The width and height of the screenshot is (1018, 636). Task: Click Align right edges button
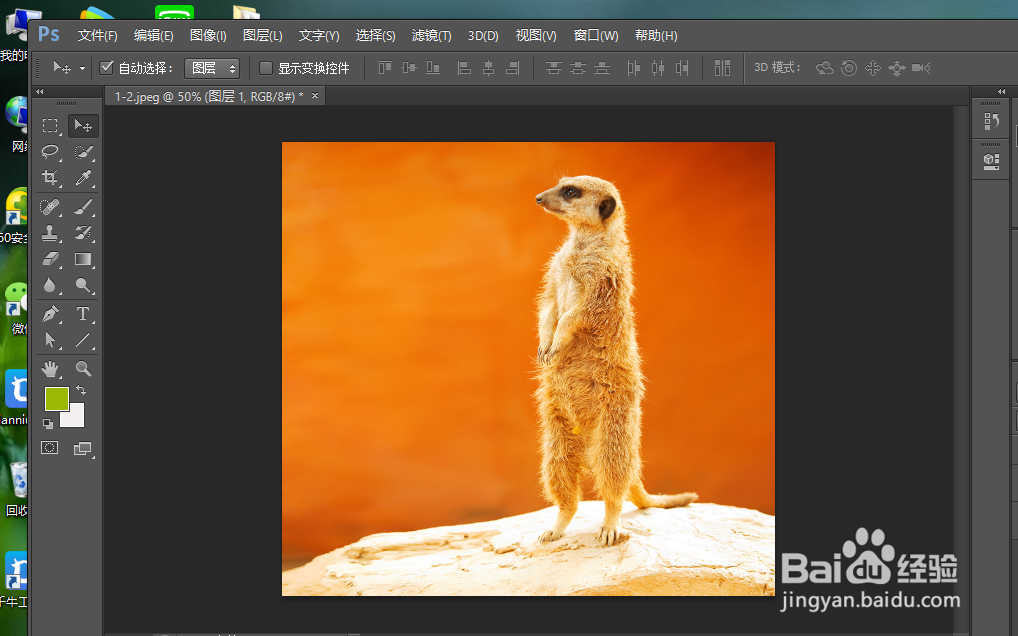(x=512, y=67)
